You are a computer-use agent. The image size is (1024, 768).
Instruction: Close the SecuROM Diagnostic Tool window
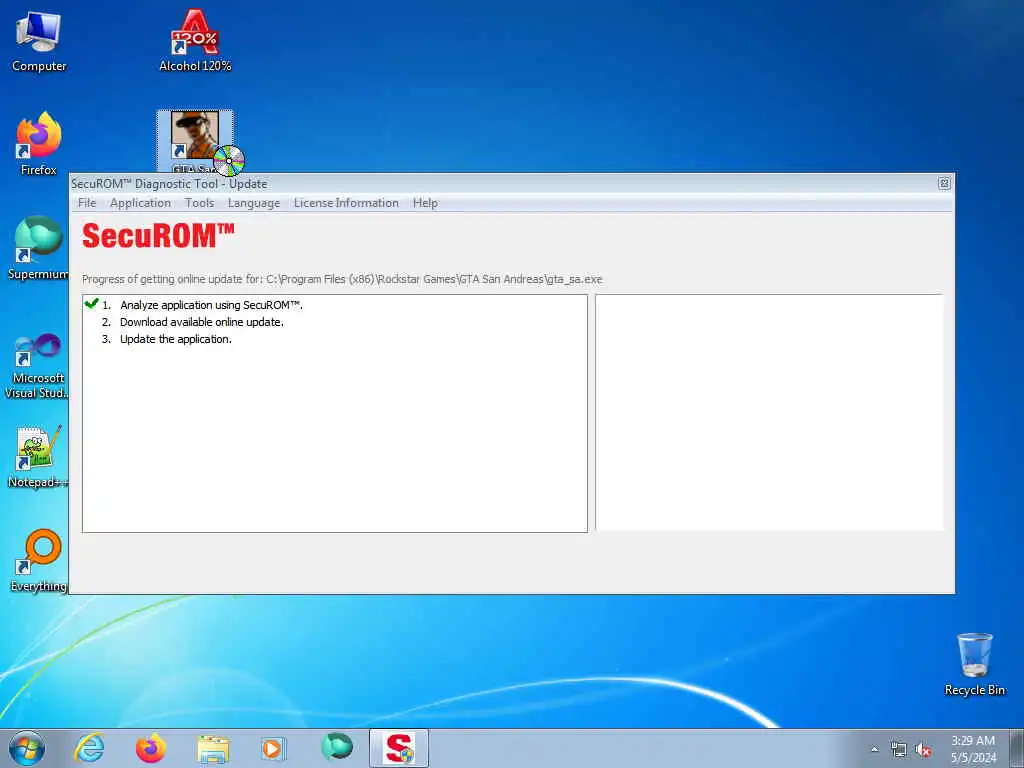944,184
